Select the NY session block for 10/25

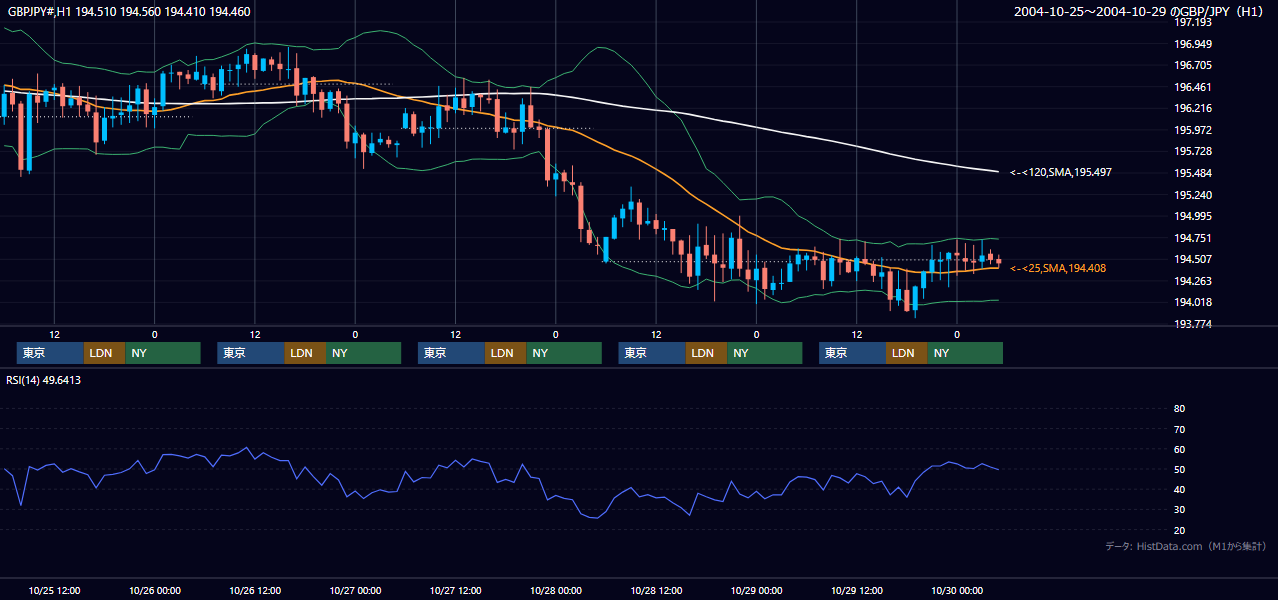[x=163, y=353]
